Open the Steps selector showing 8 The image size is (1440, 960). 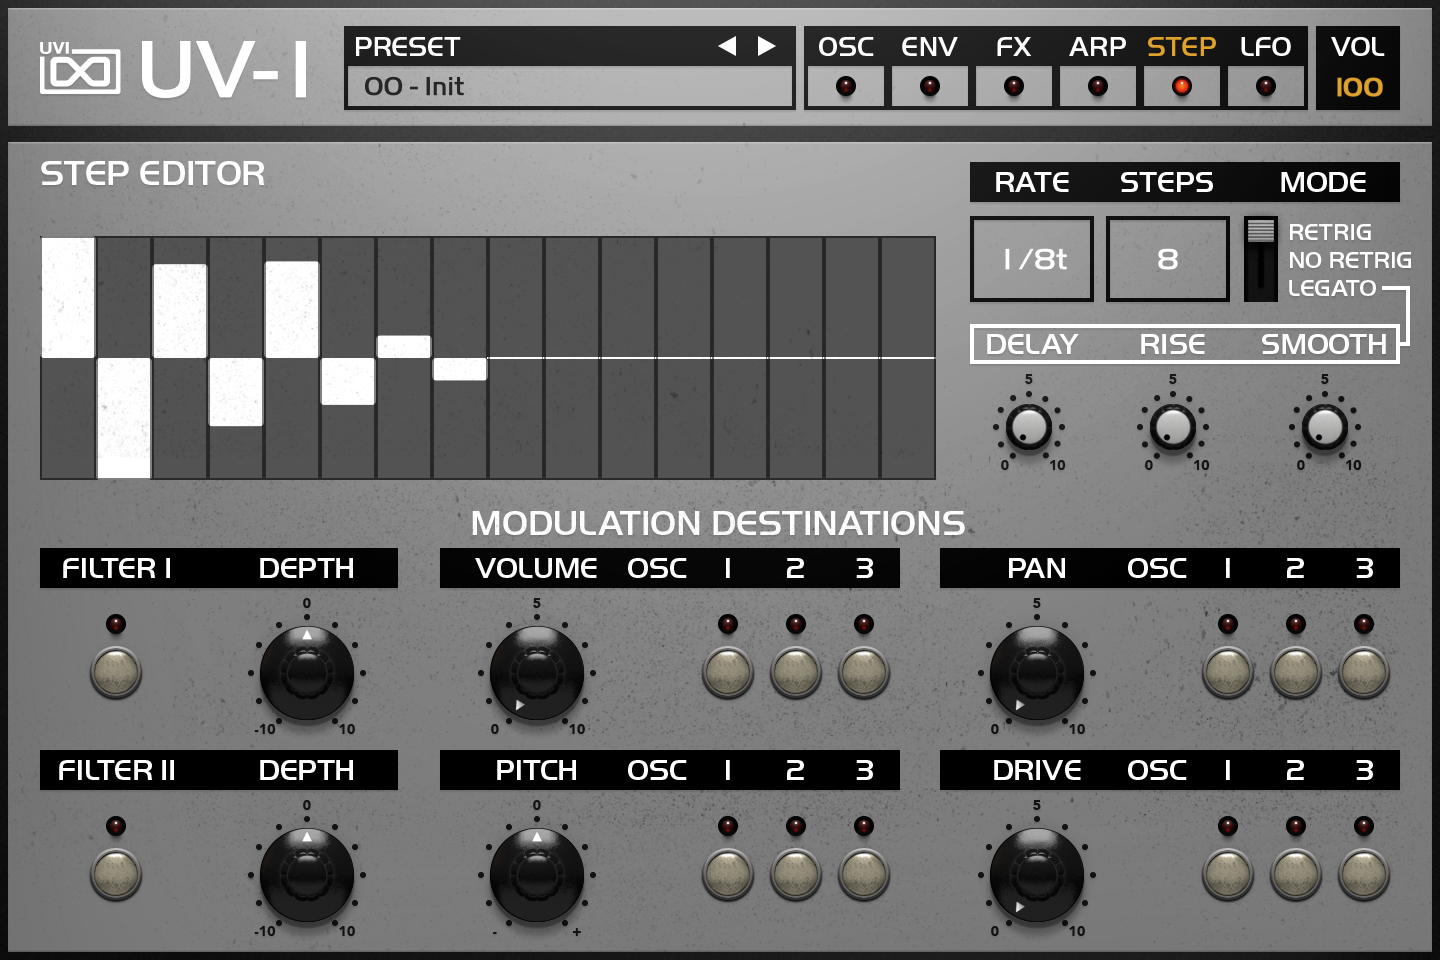(x=1168, y=259)
